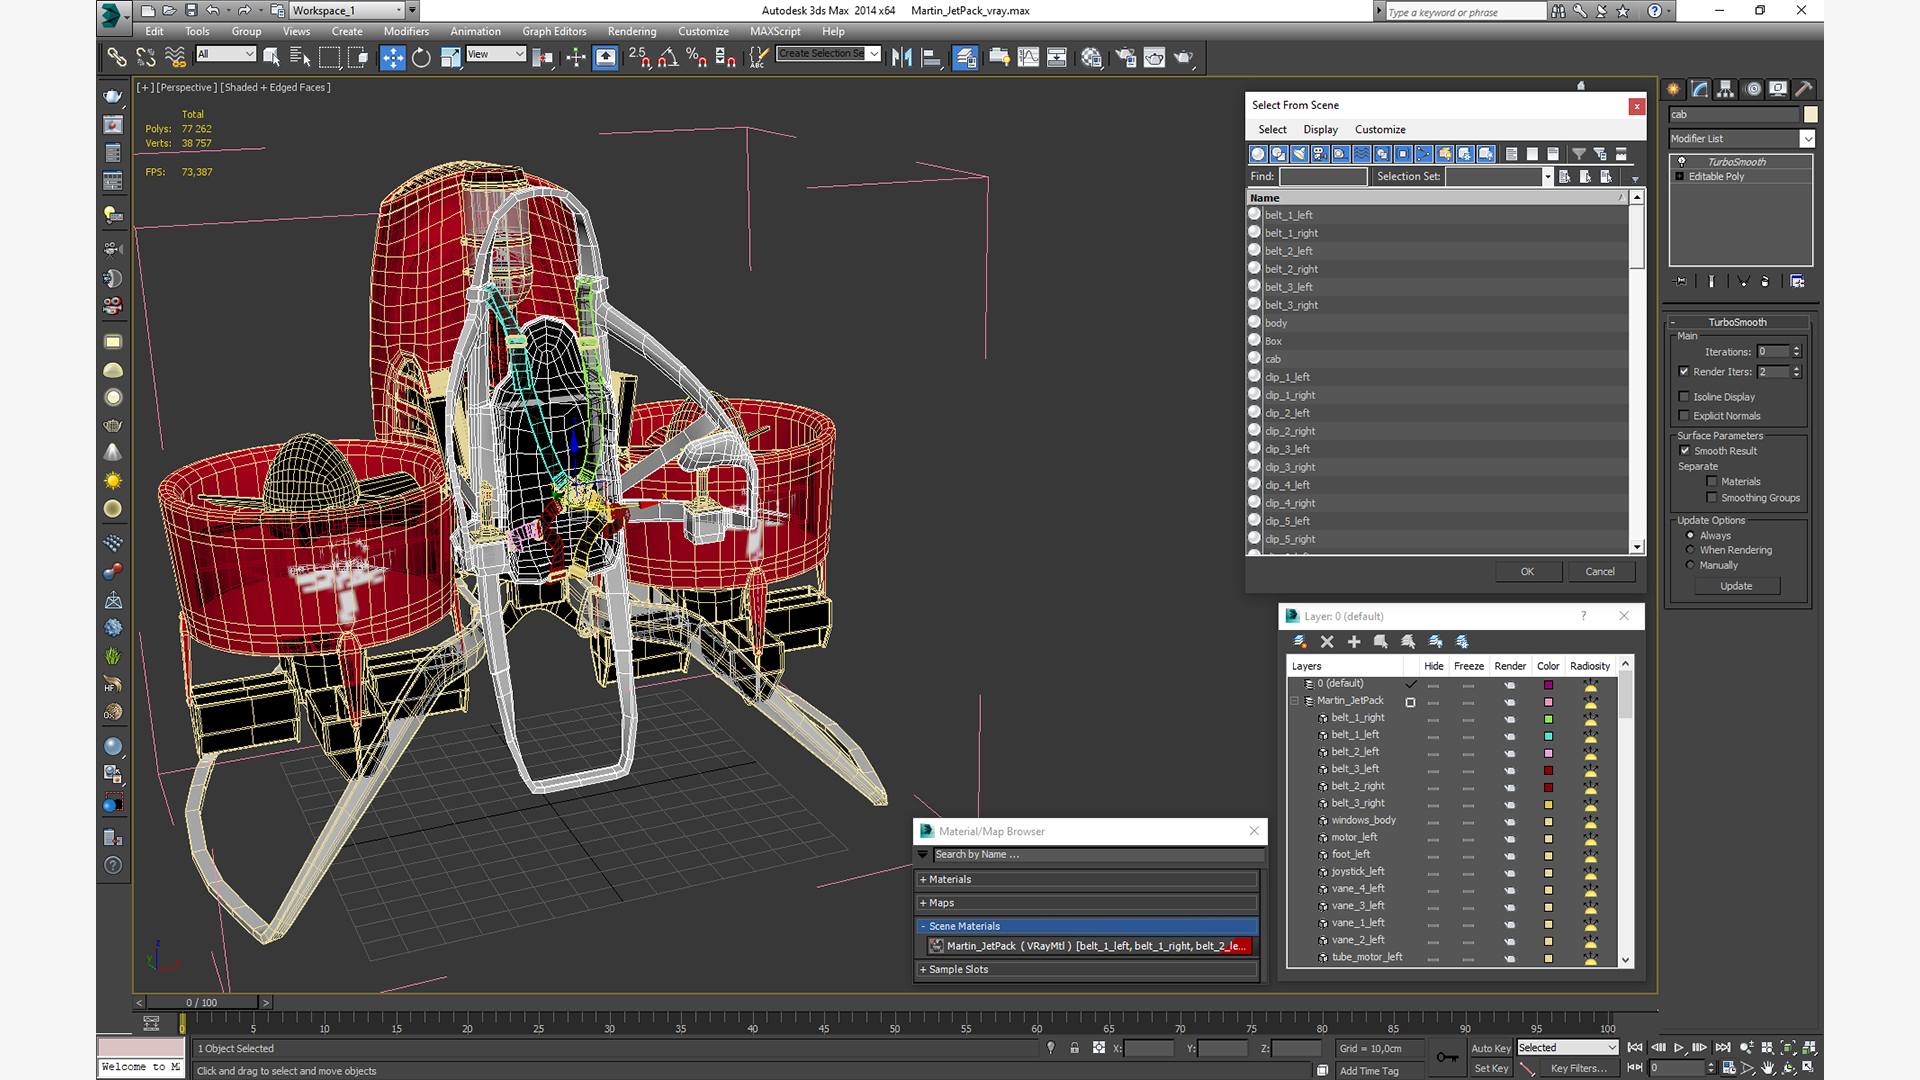Open the Material Editor icon in toolbar

click(x=1091, y=58)
